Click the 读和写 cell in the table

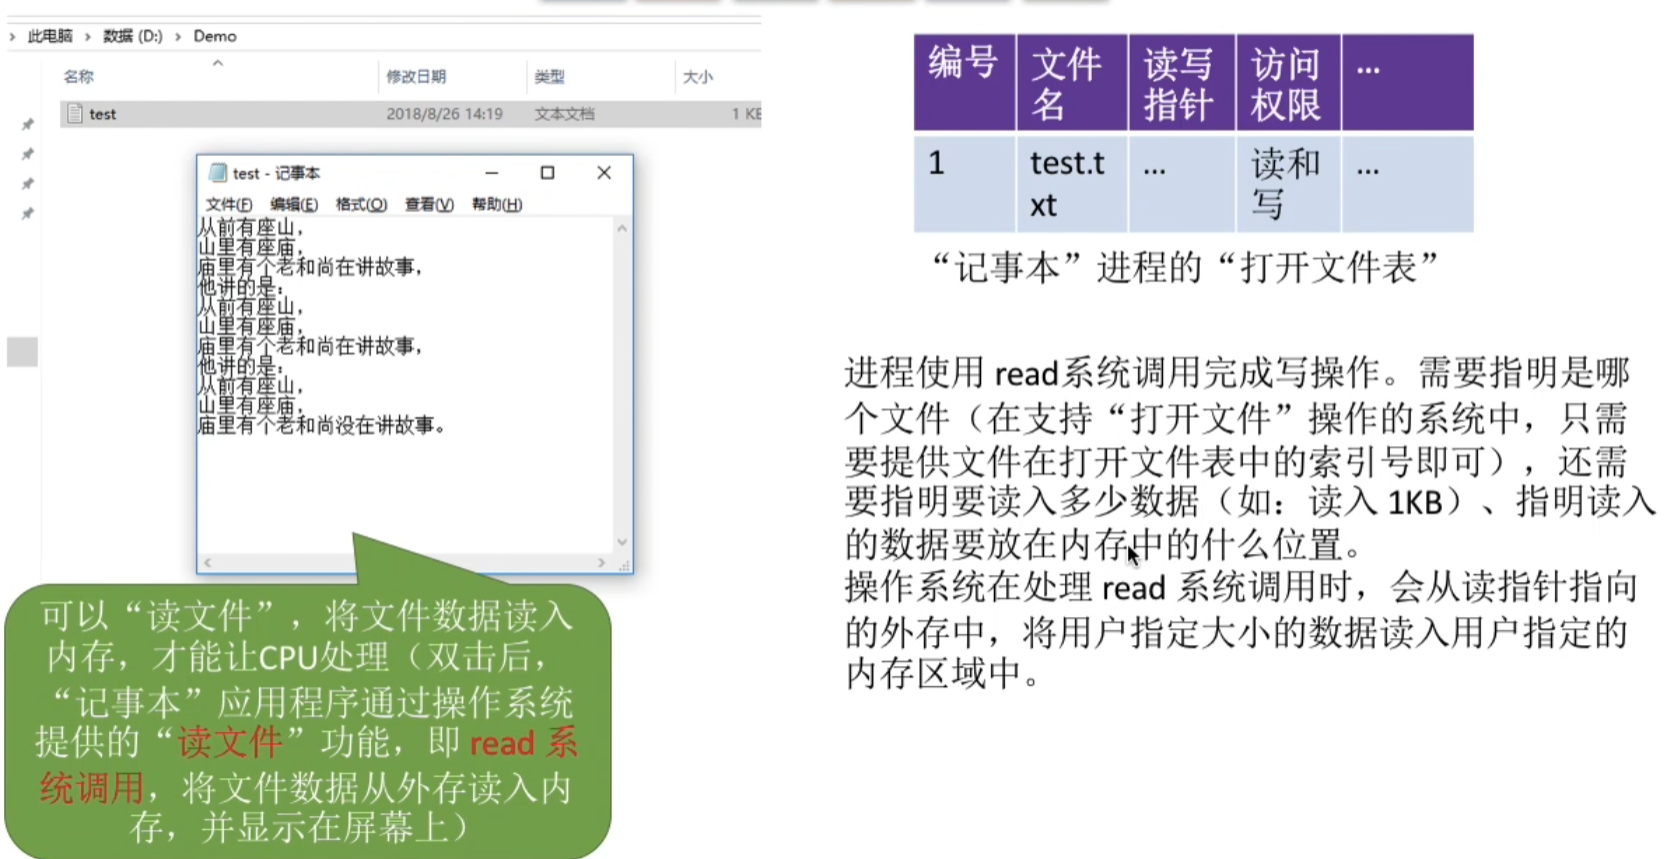(1289, 184)
